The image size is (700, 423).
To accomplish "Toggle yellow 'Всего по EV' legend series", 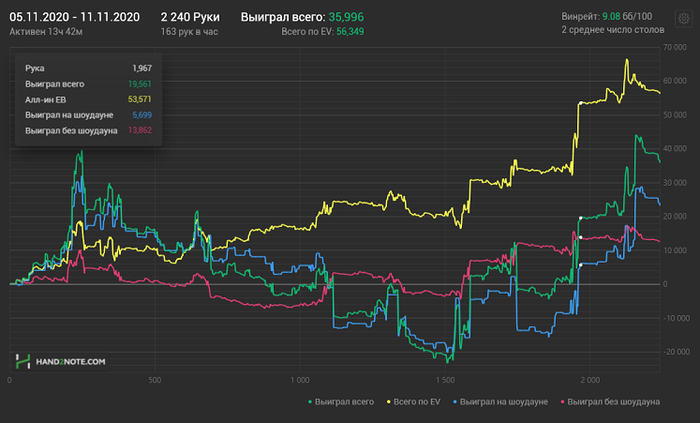I will (413, 402).
